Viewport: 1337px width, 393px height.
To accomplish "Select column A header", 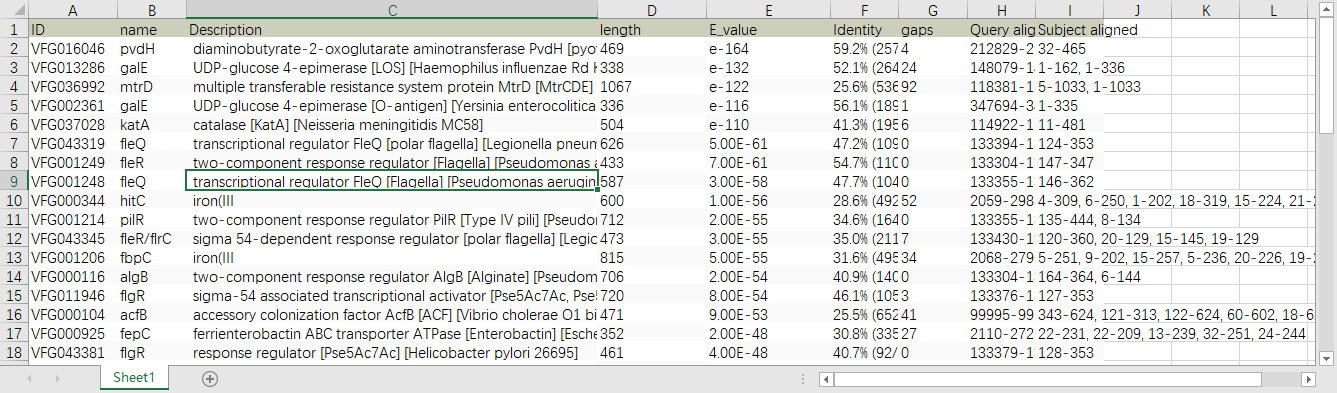I will tap(72, 10).
